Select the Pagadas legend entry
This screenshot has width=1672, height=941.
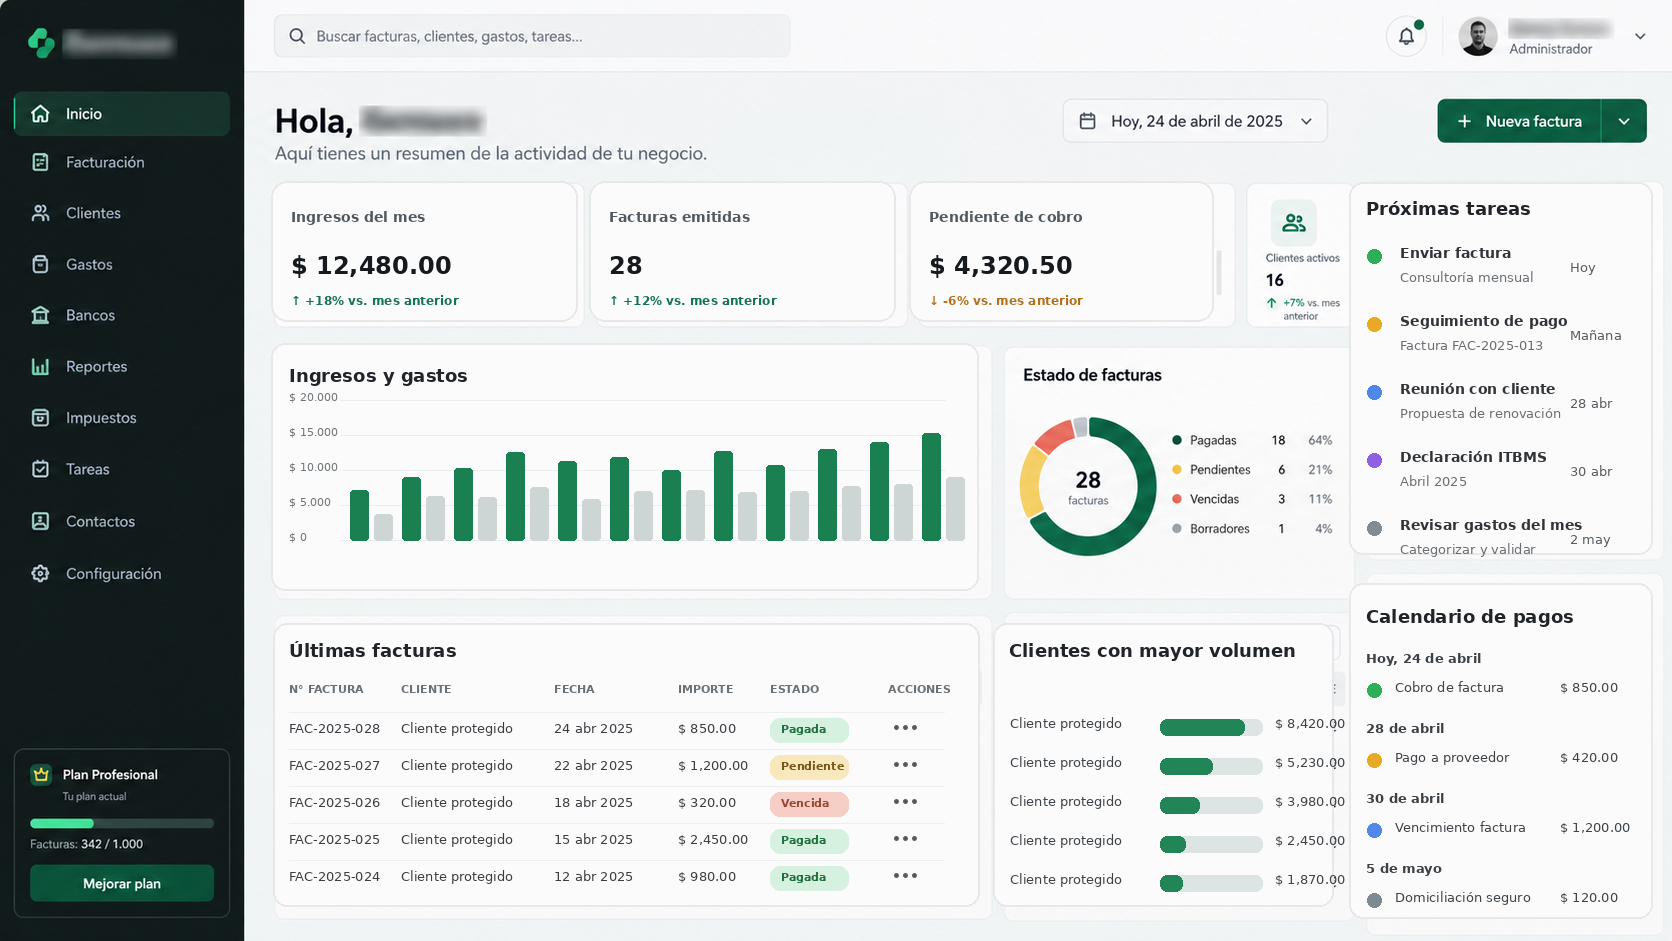[1252, 440]
